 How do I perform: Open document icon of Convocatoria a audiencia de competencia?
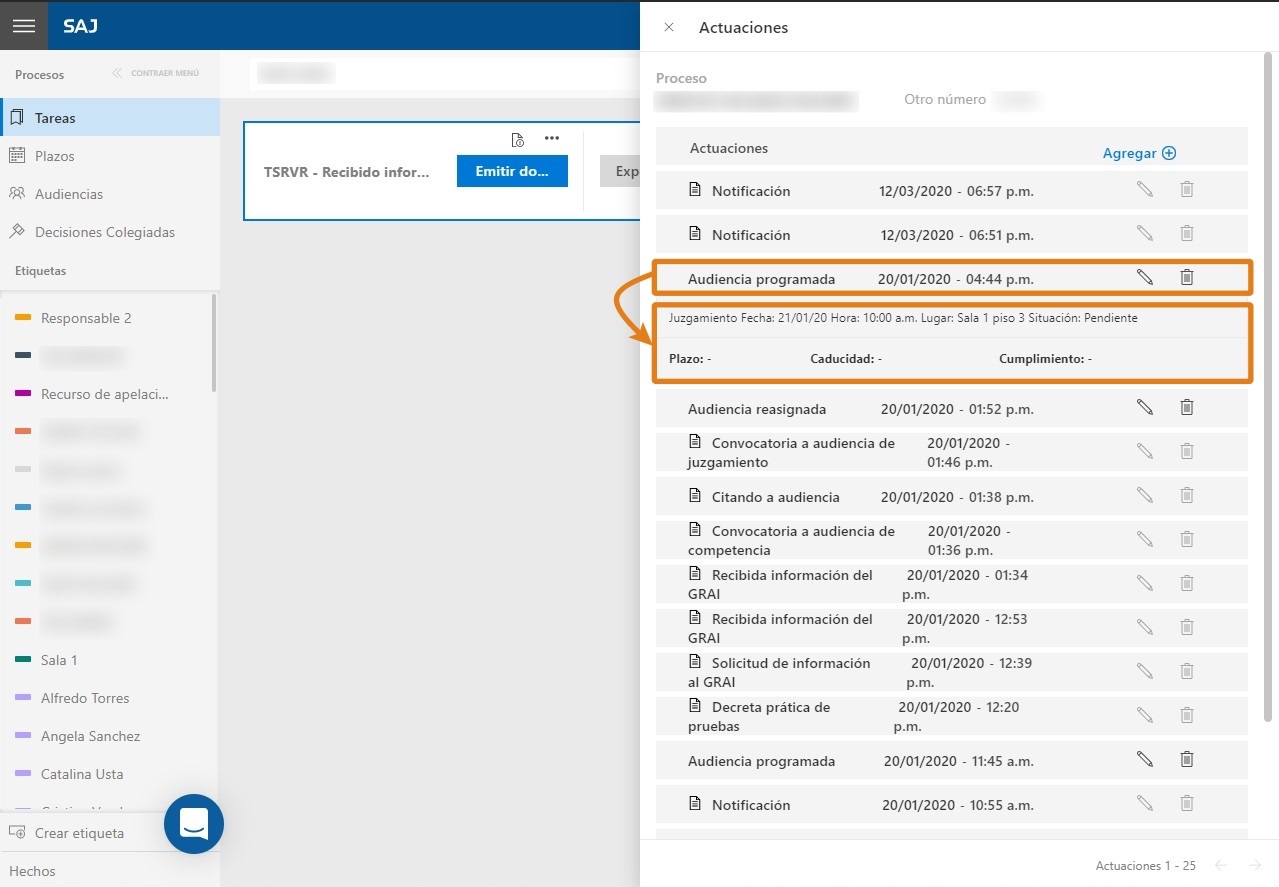click(x=696, y=529)
